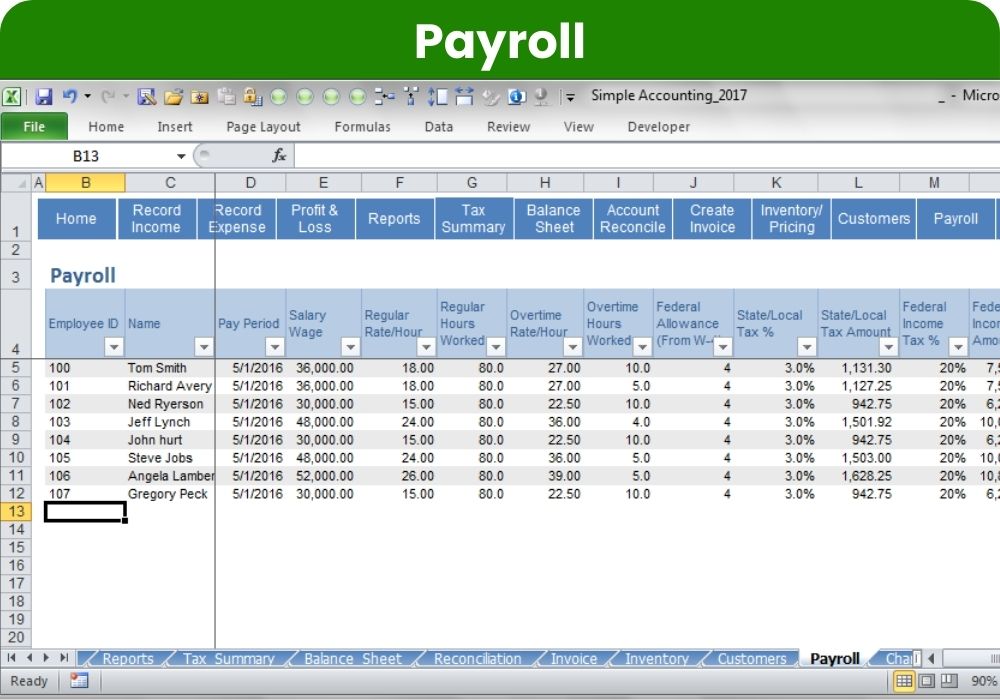
Task: Switch to Normal view in status bar
Action: pos(904,681)
